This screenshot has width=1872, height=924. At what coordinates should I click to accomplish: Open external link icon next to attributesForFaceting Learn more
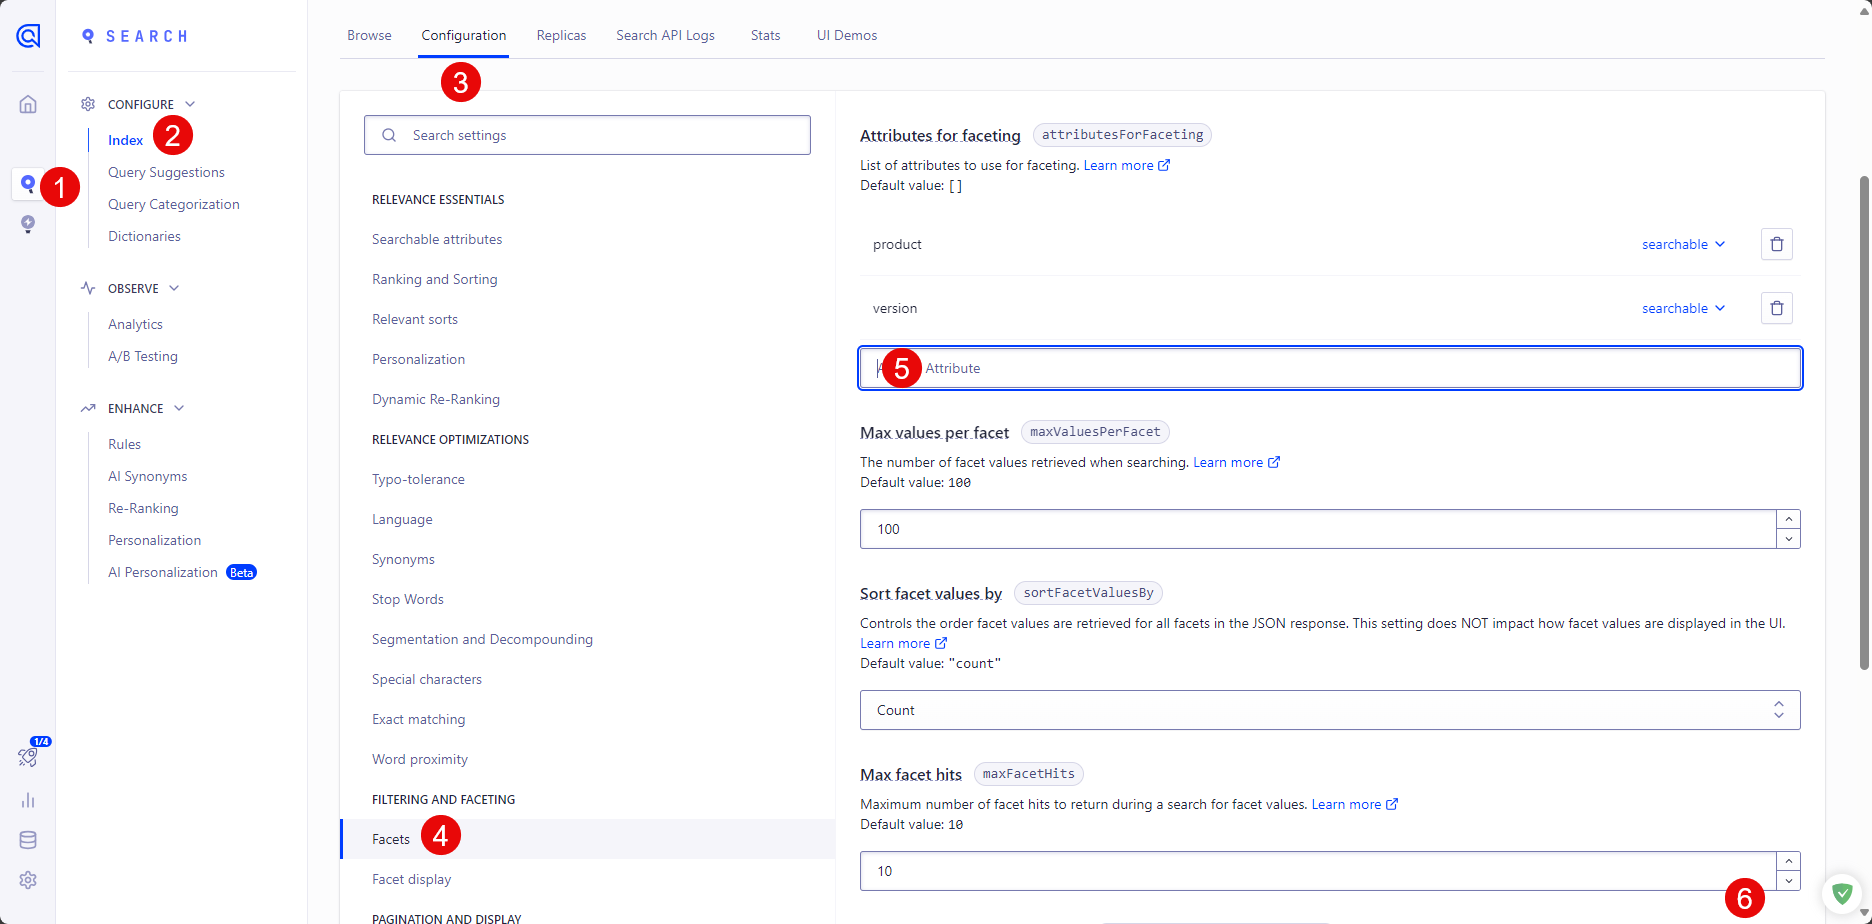coord(1164,165)
